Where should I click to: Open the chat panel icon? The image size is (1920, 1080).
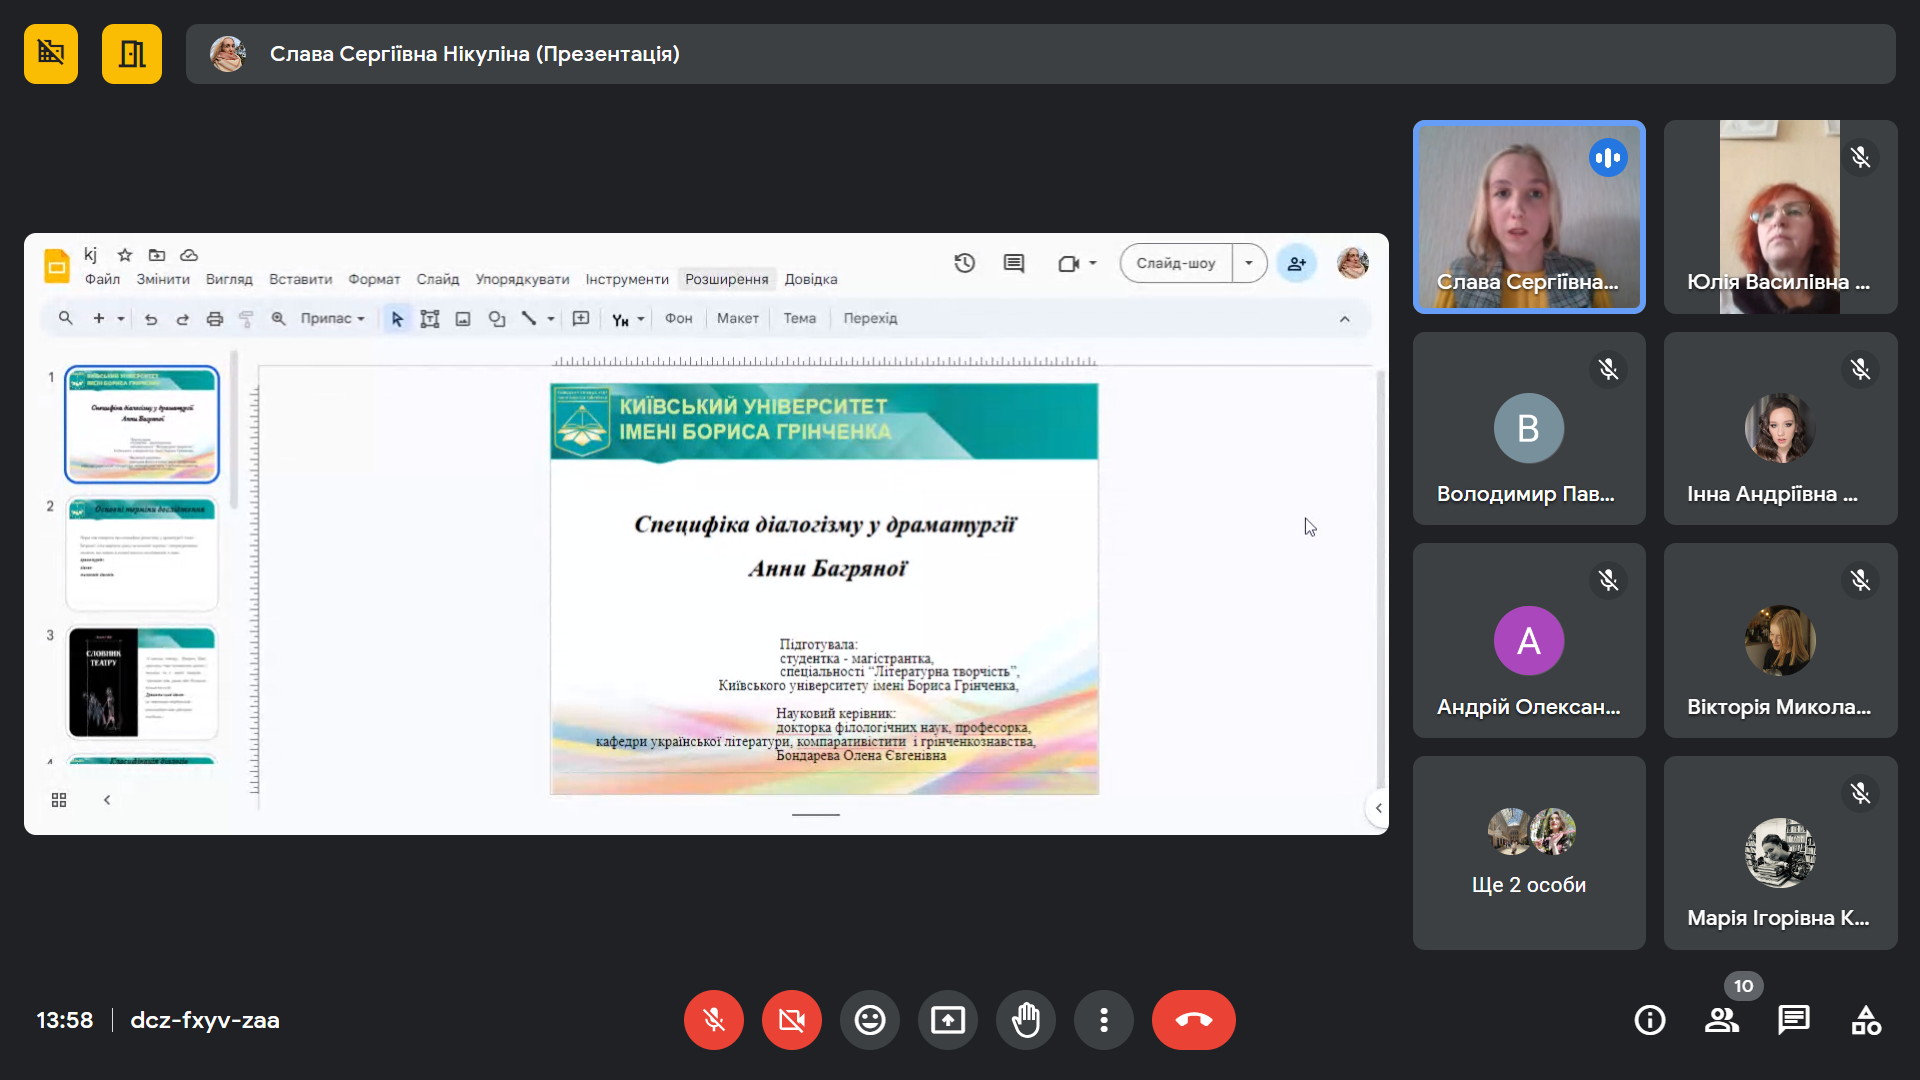point(1793,1020)
